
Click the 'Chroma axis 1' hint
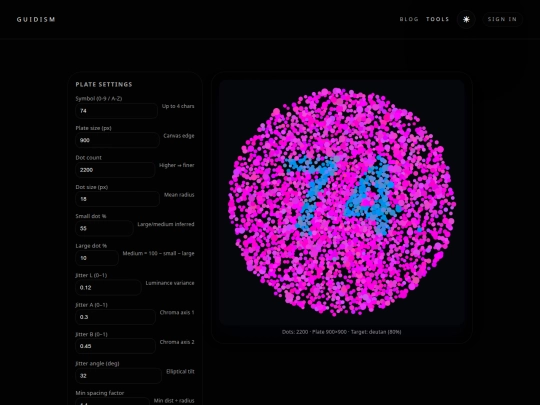177,312
